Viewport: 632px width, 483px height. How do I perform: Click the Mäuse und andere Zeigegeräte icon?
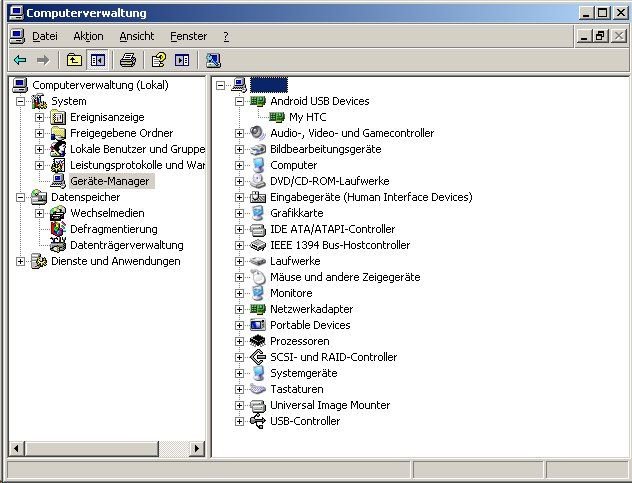click(258, 277)
